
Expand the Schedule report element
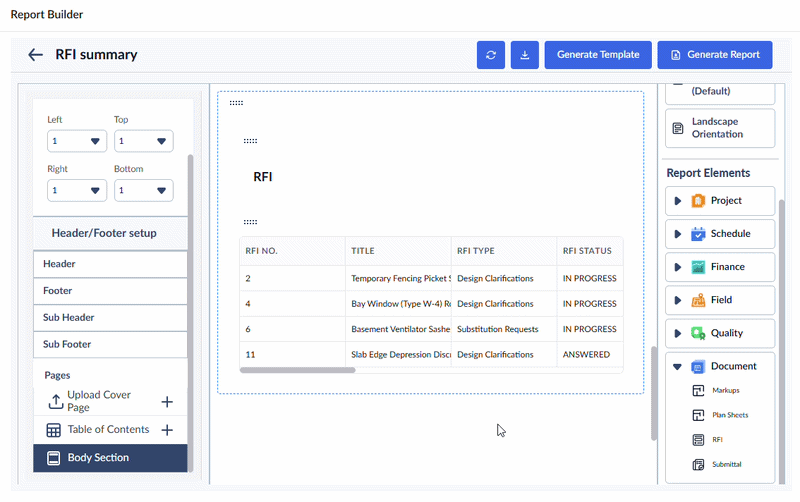[x=678, y=234]
